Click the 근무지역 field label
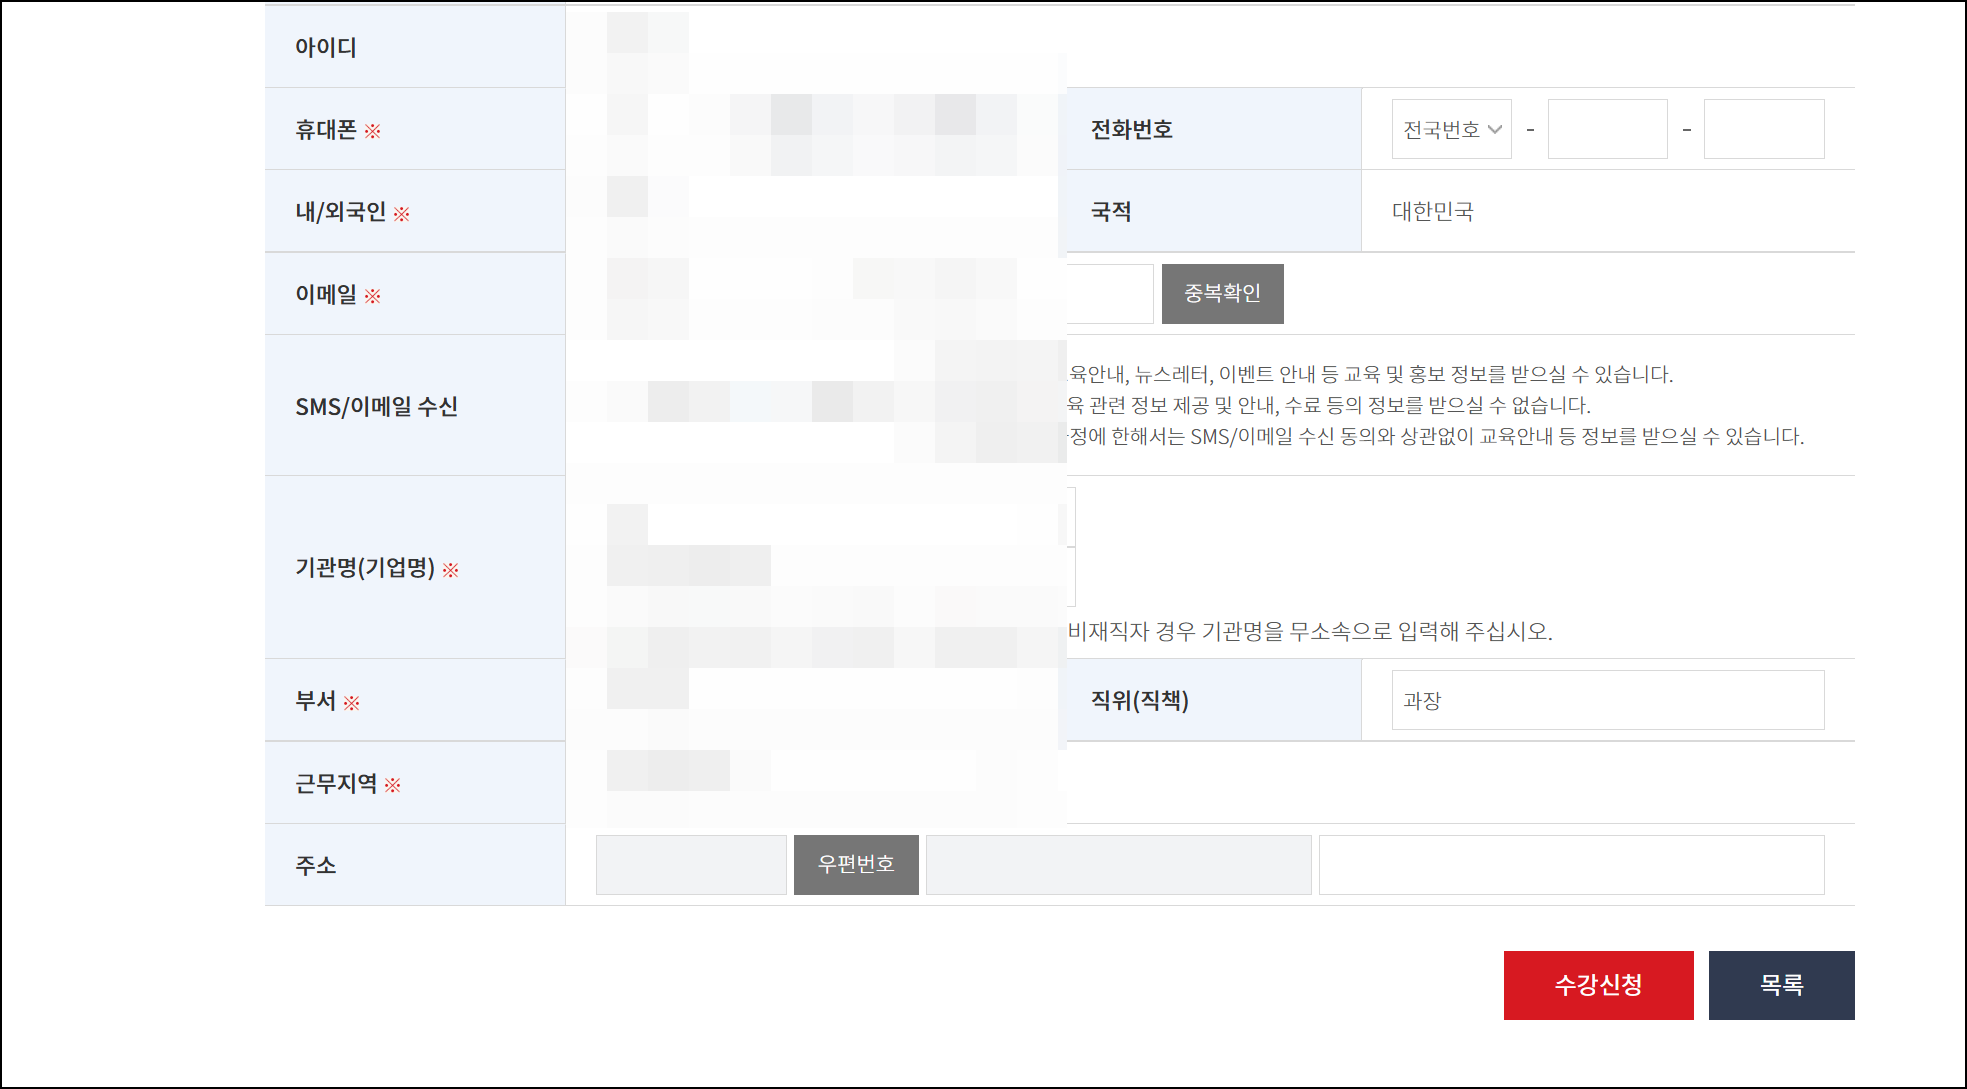Image resolution: width=1967 pixels, height=1089 pixels. coord(336,783)
